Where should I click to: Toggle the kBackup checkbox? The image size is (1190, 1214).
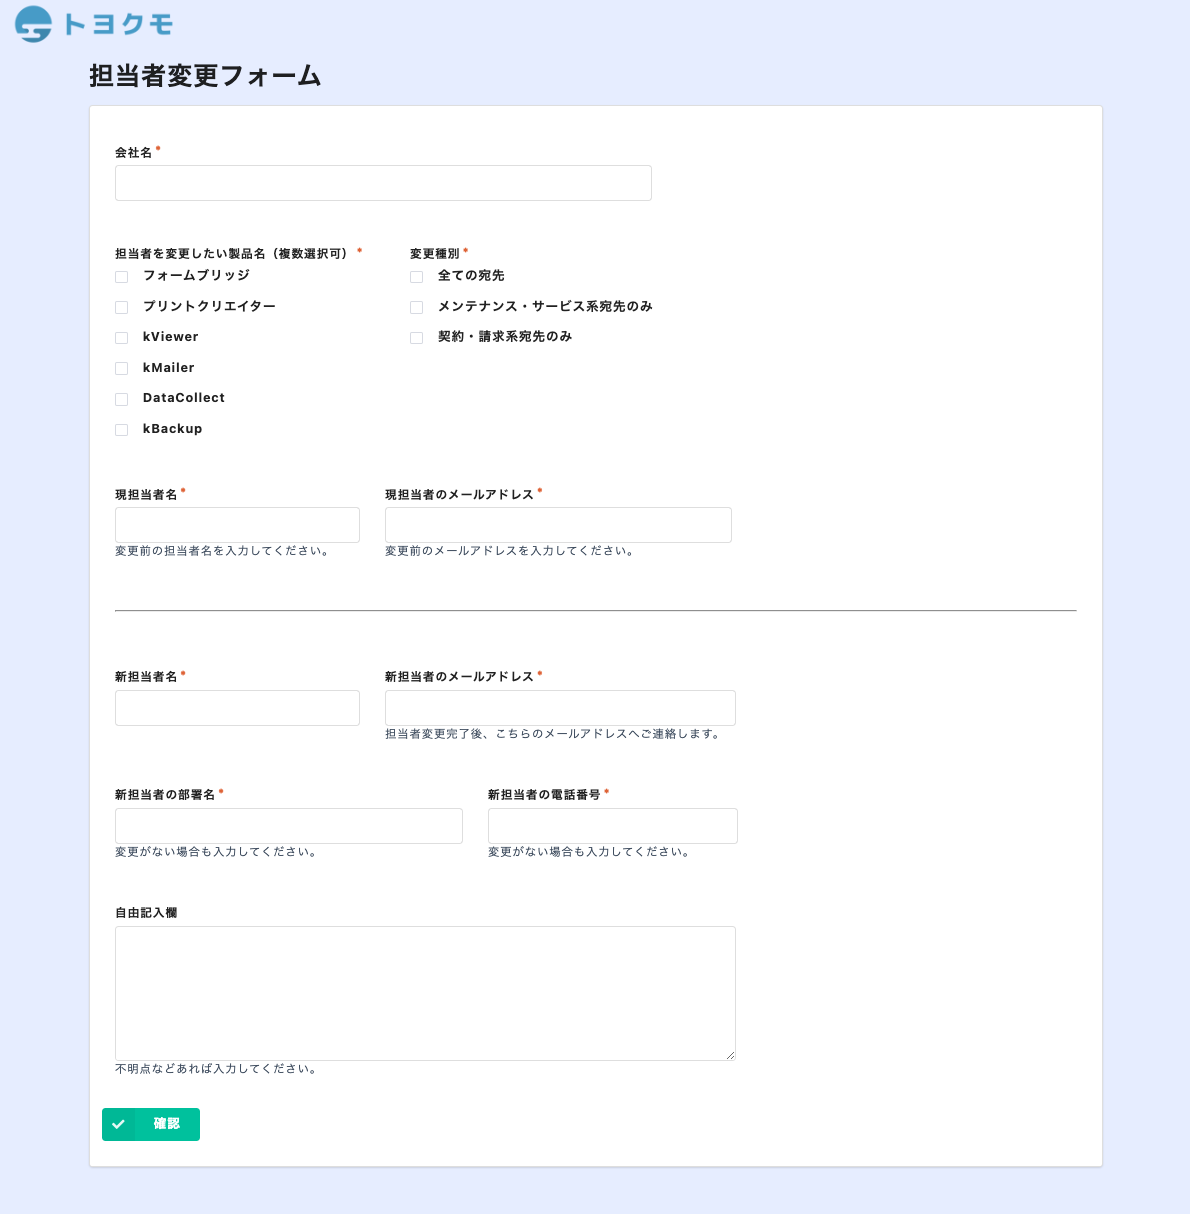122,430
